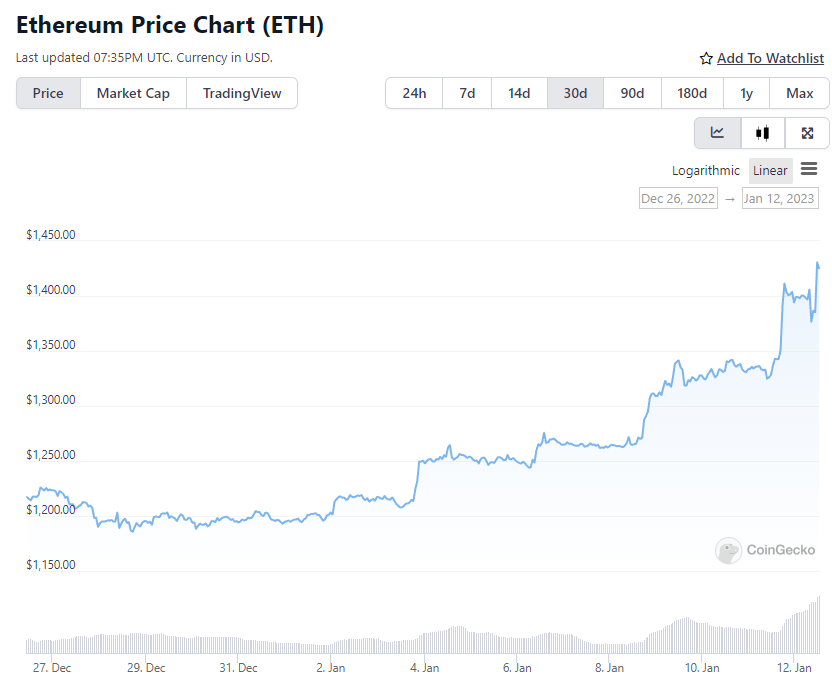This screenshot has height=690, width=832.
Task: Open fullscreen chart mode icon
Action: pyautogui.click(x=807, y=133)
